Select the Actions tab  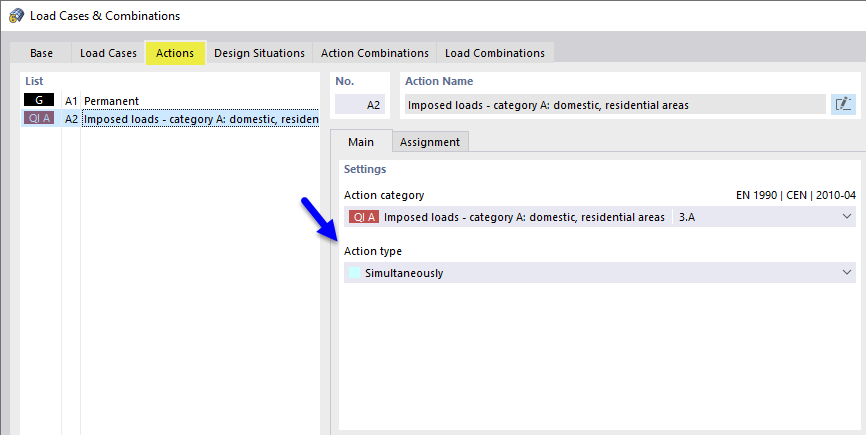[x=175, y=53]
